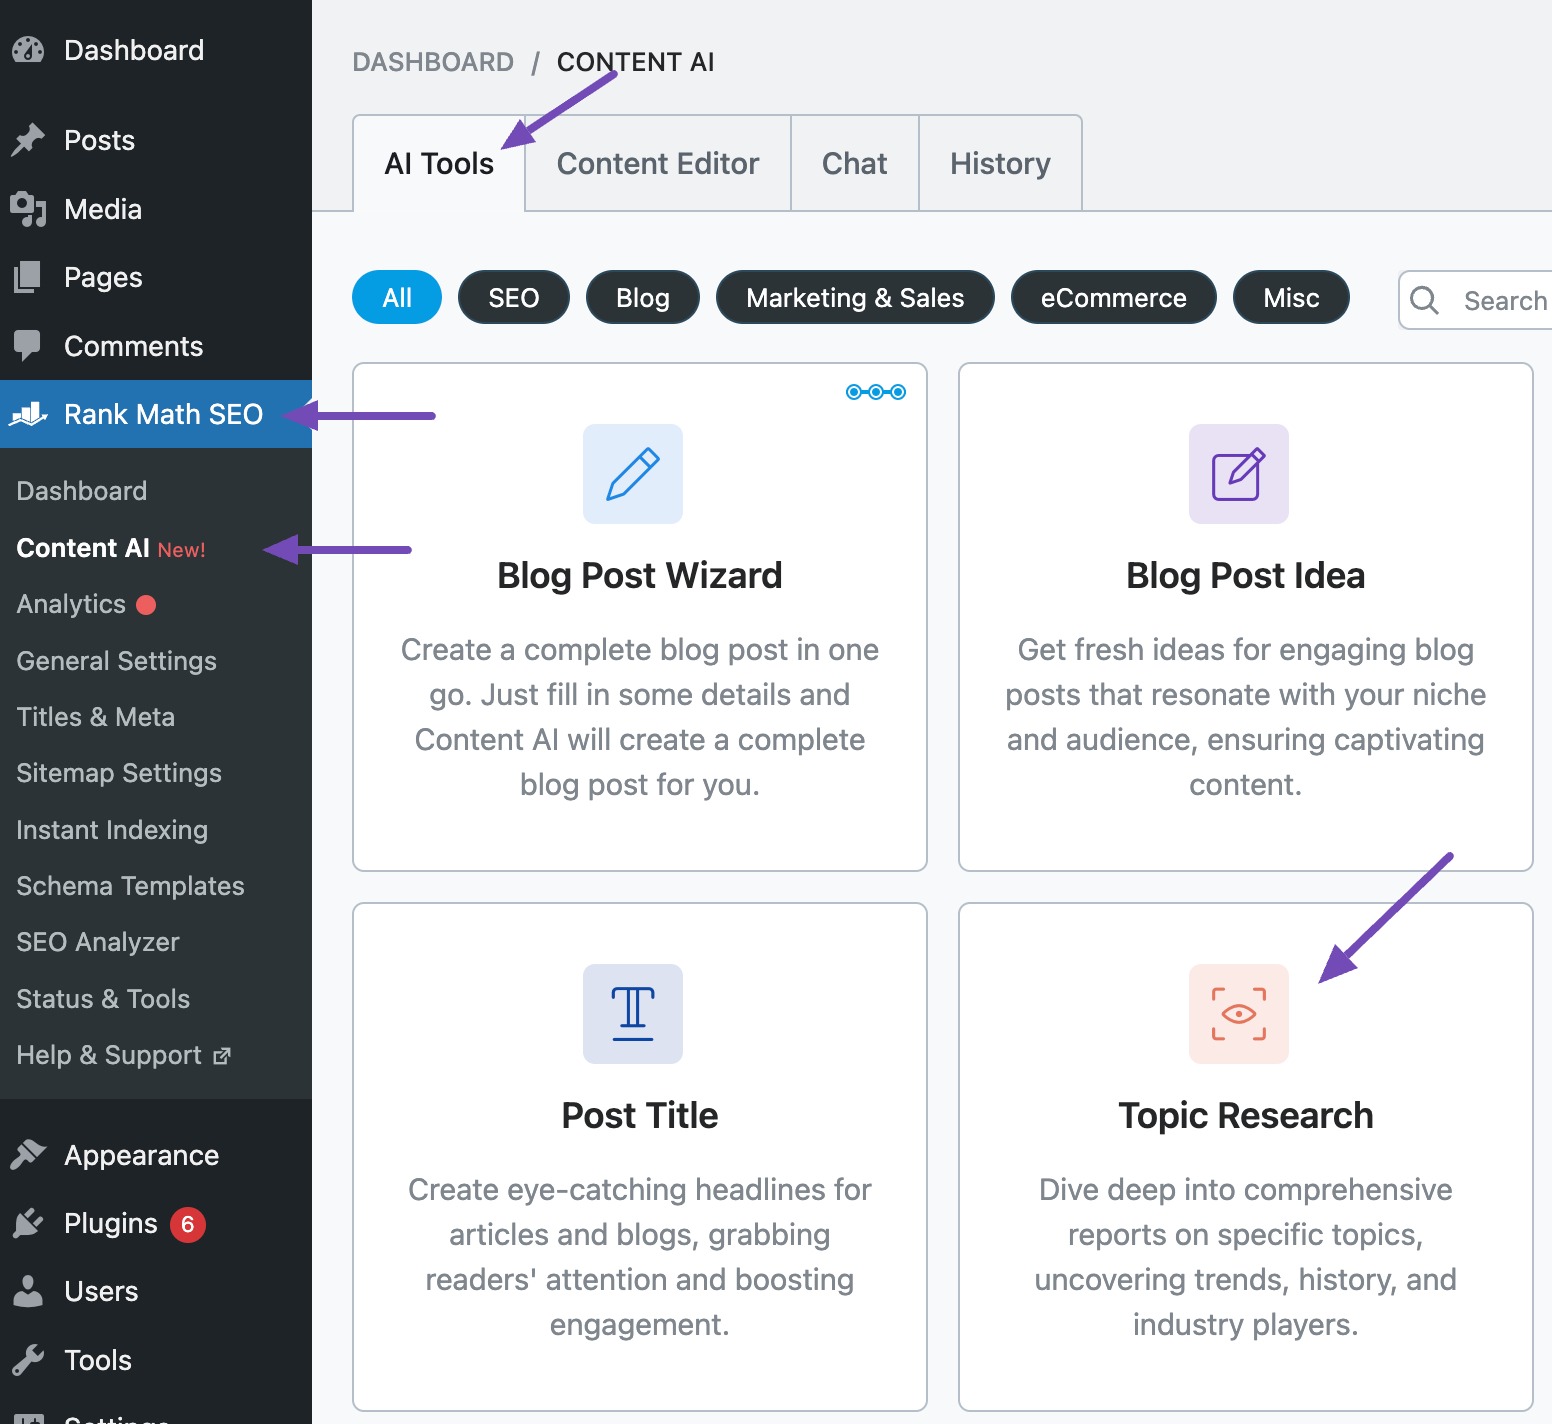
Task: Select the Marketing & Sales filter
Action: tap(855, 298)
